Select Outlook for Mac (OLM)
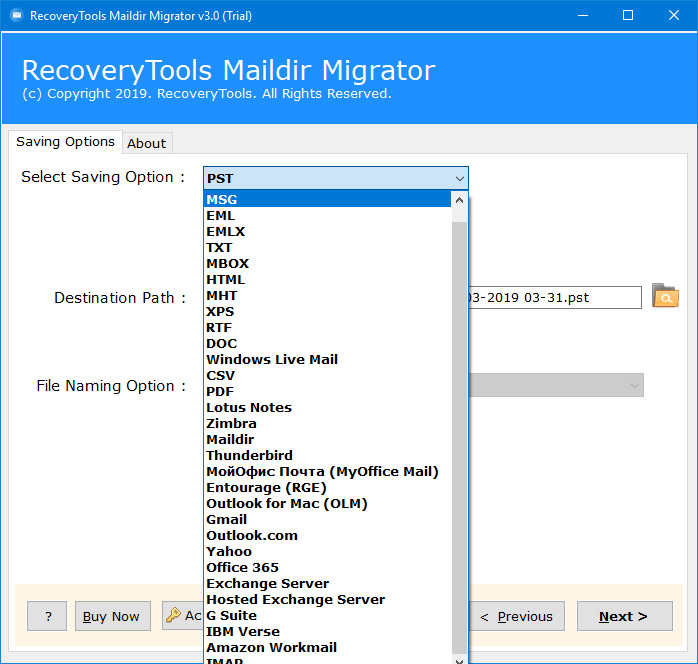Viewport: 698px width, 664px height. 328,504
